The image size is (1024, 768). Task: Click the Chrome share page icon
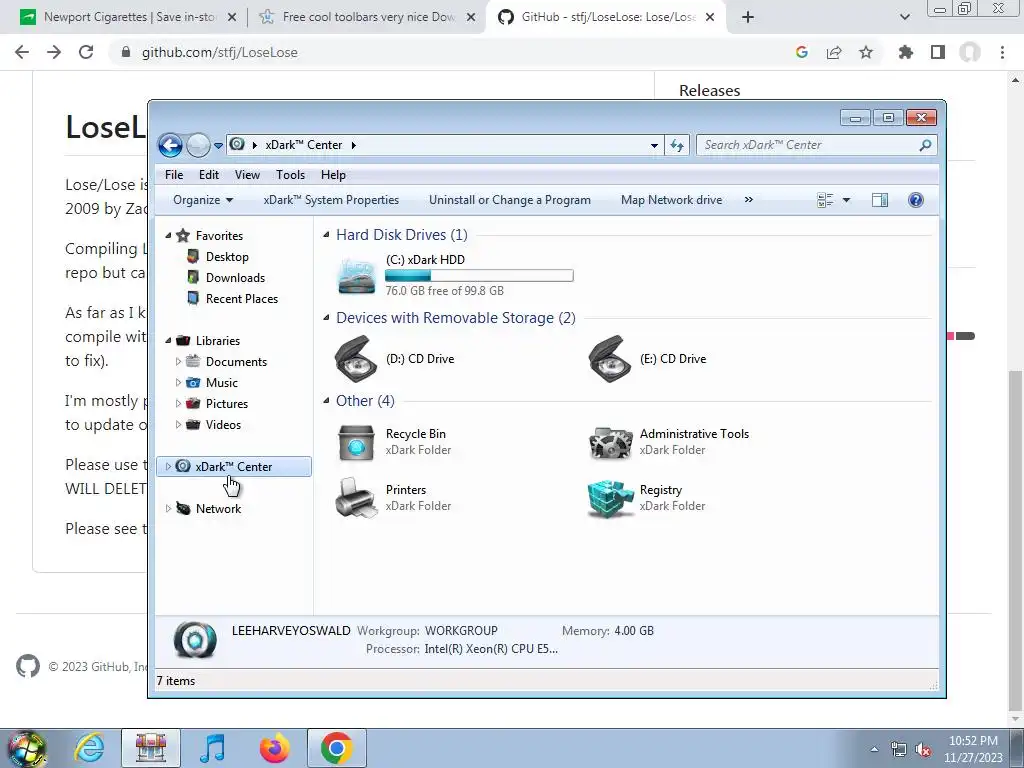click(834, 52)
